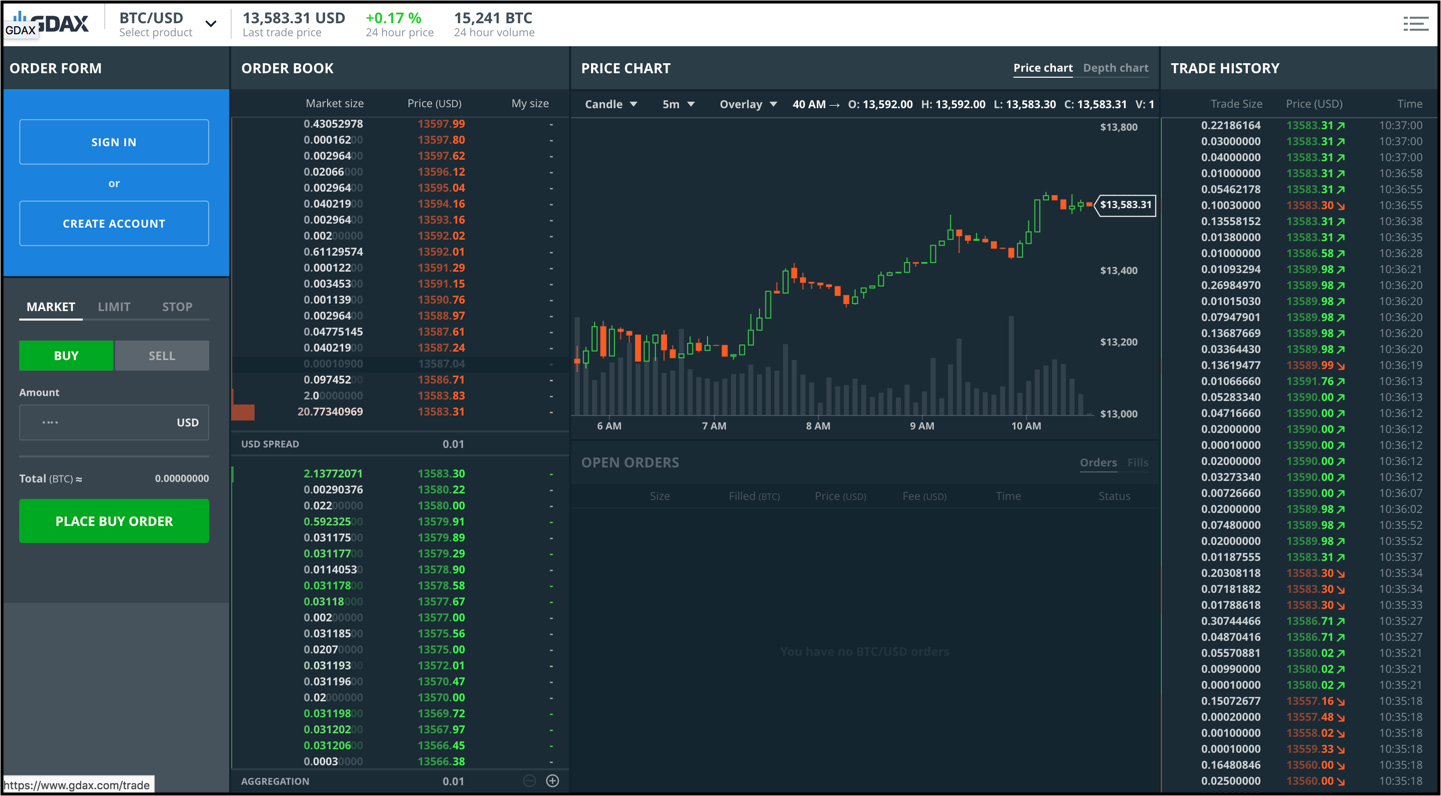Screen dimensions: 1441x796
Task: Click the 15,241 BTC 24 hour volume
Action: [493, 18]
